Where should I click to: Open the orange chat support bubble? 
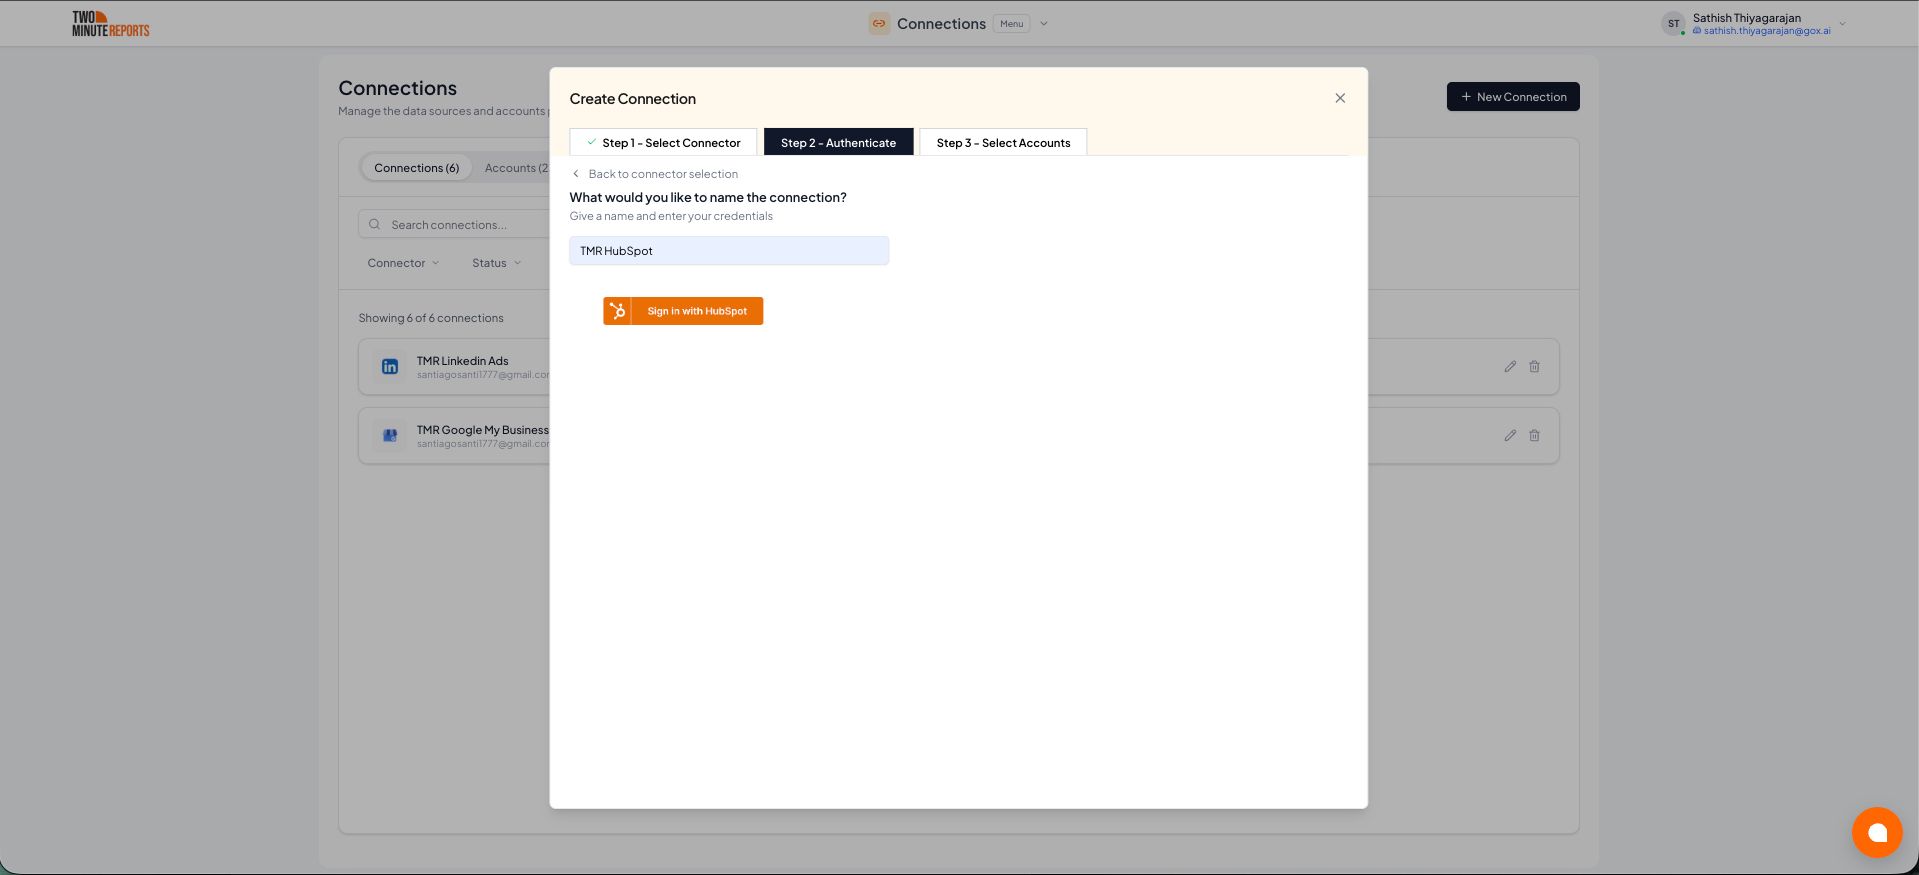click(x=1876, y=832)
